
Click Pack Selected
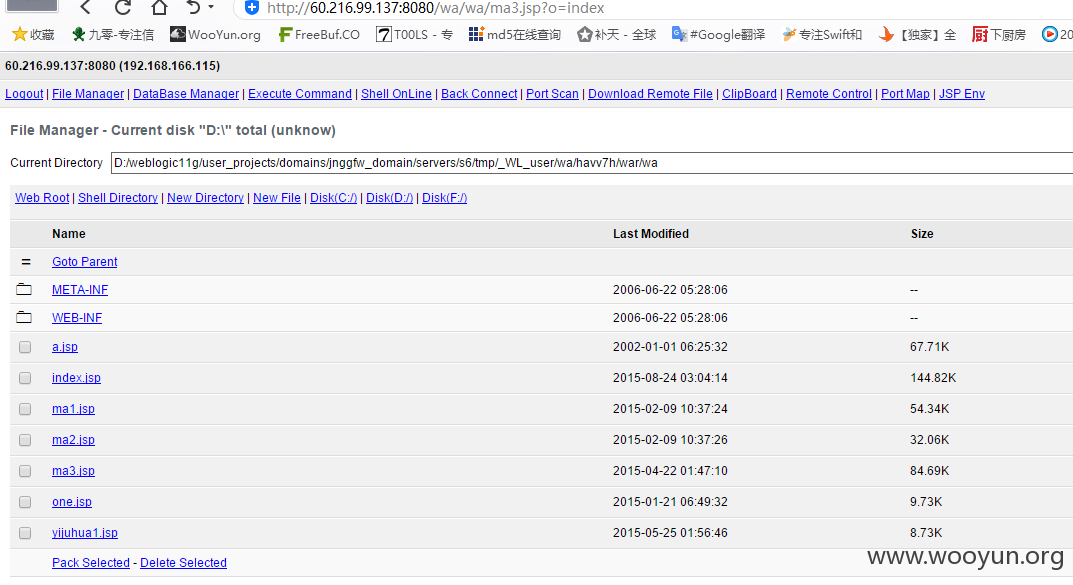pyautogui.click(x=90, y=562)
